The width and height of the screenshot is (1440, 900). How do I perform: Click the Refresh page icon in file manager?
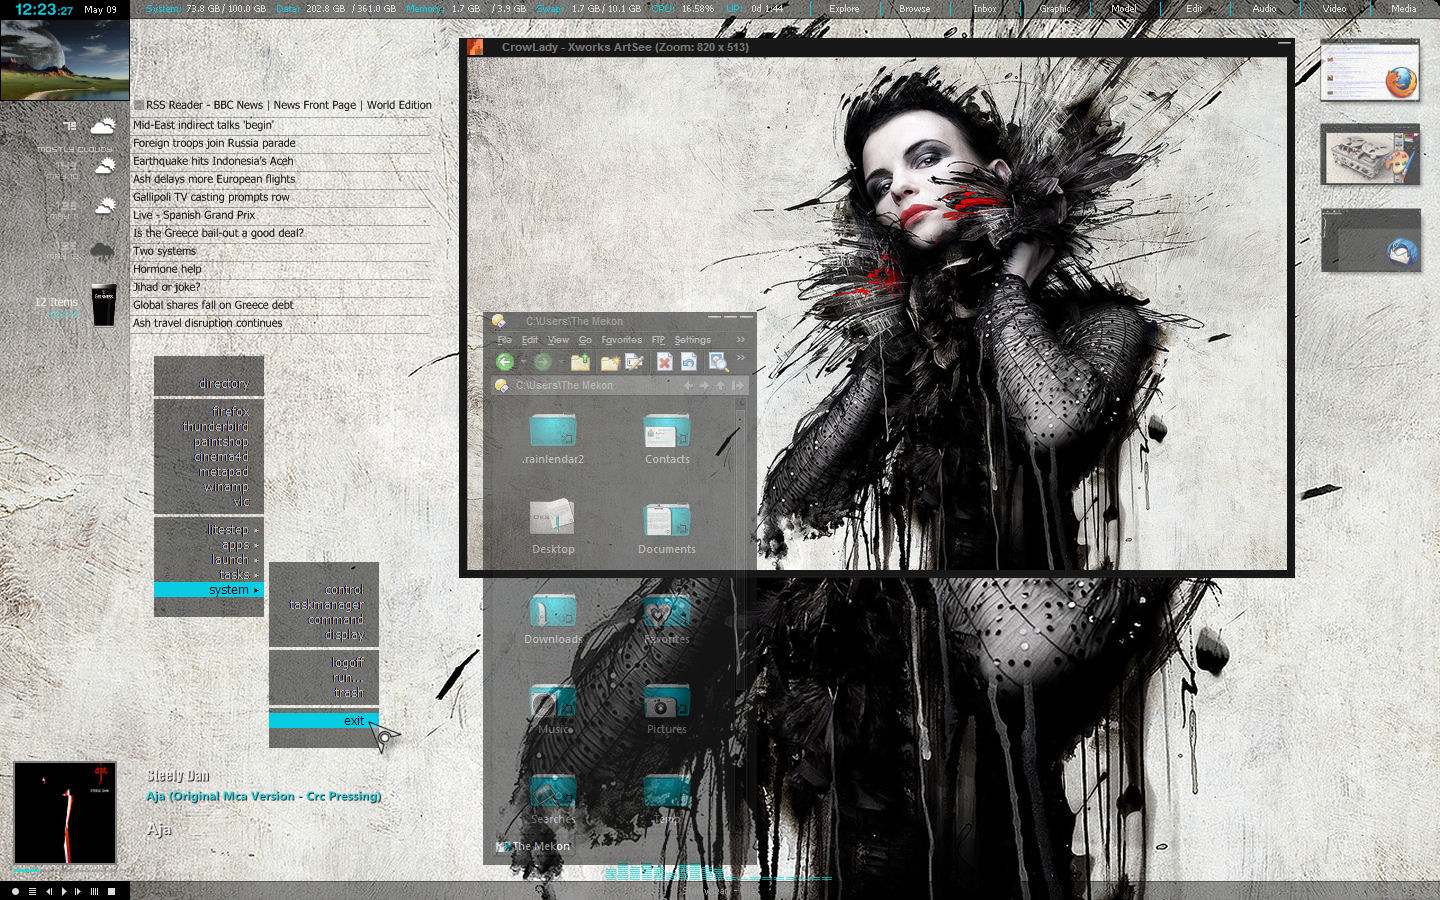pyautogui.click(x=689, y=362)
